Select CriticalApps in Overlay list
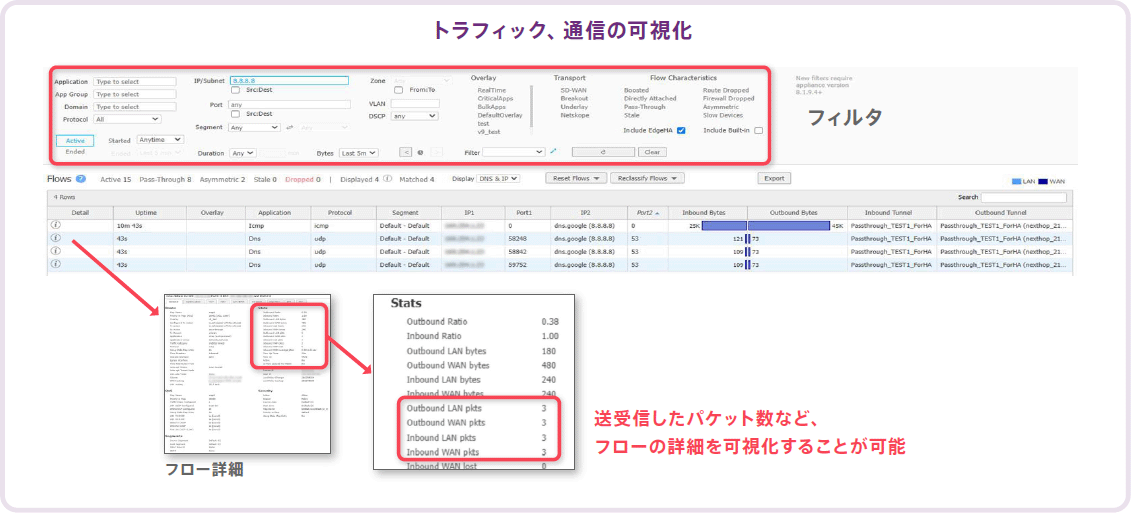Screen dimensions: 1131x513 click(496, 98)
